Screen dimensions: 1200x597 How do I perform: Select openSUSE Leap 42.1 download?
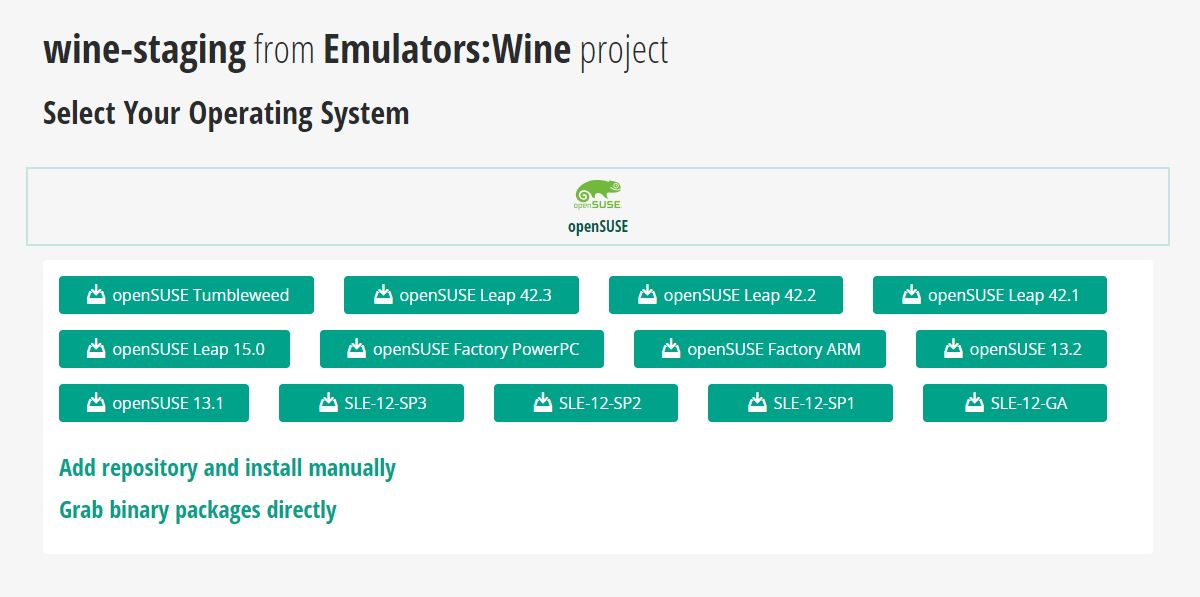pyautogui.click(x=990, y=295)
